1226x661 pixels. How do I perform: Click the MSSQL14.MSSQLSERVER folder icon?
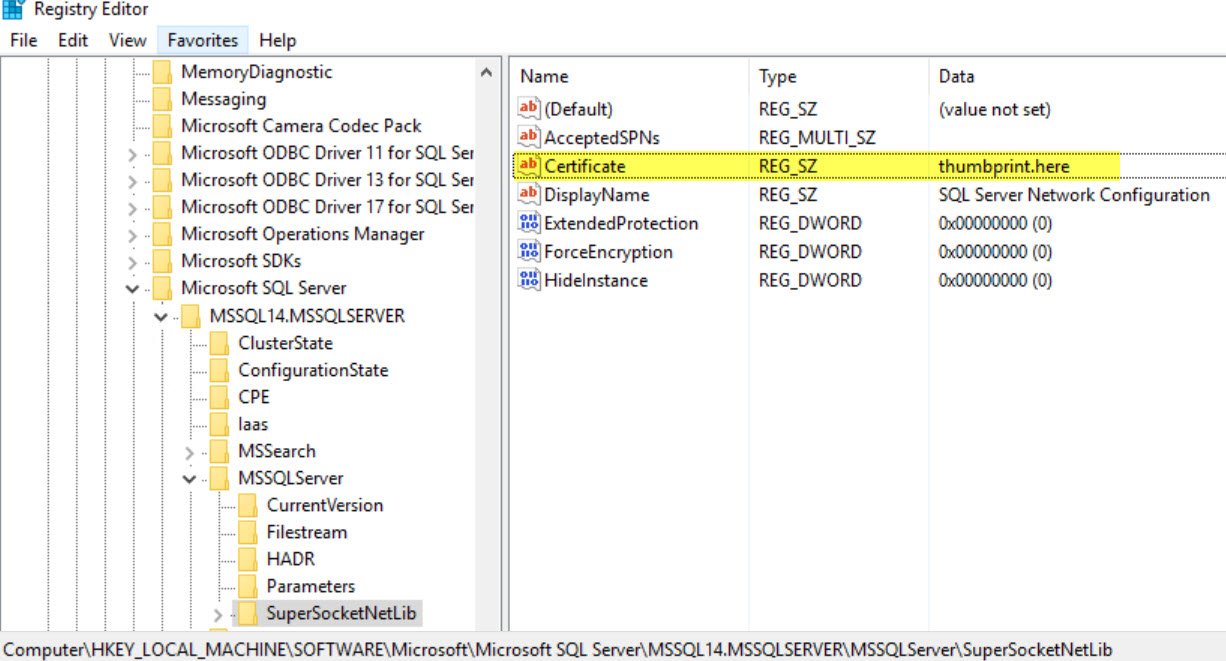[191, 316]
